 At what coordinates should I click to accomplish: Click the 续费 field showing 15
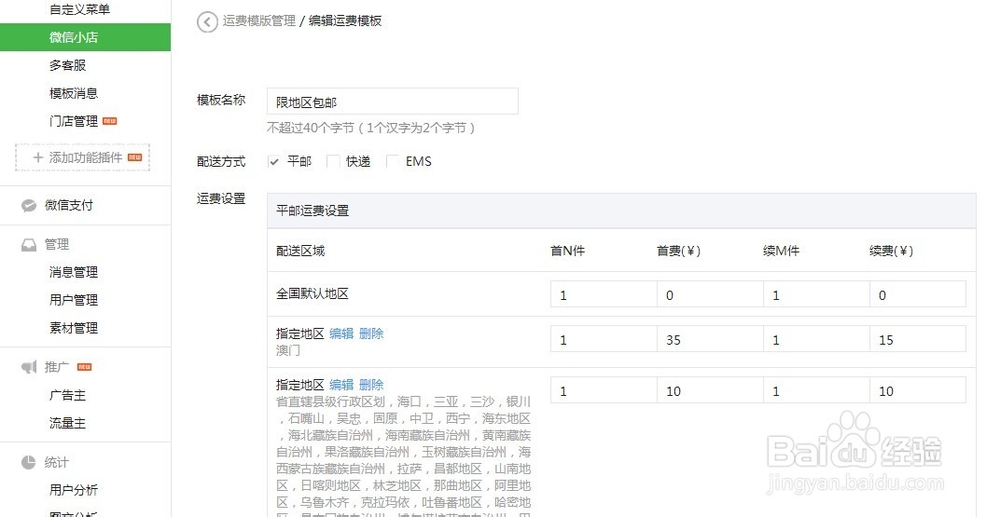point(918,339)
